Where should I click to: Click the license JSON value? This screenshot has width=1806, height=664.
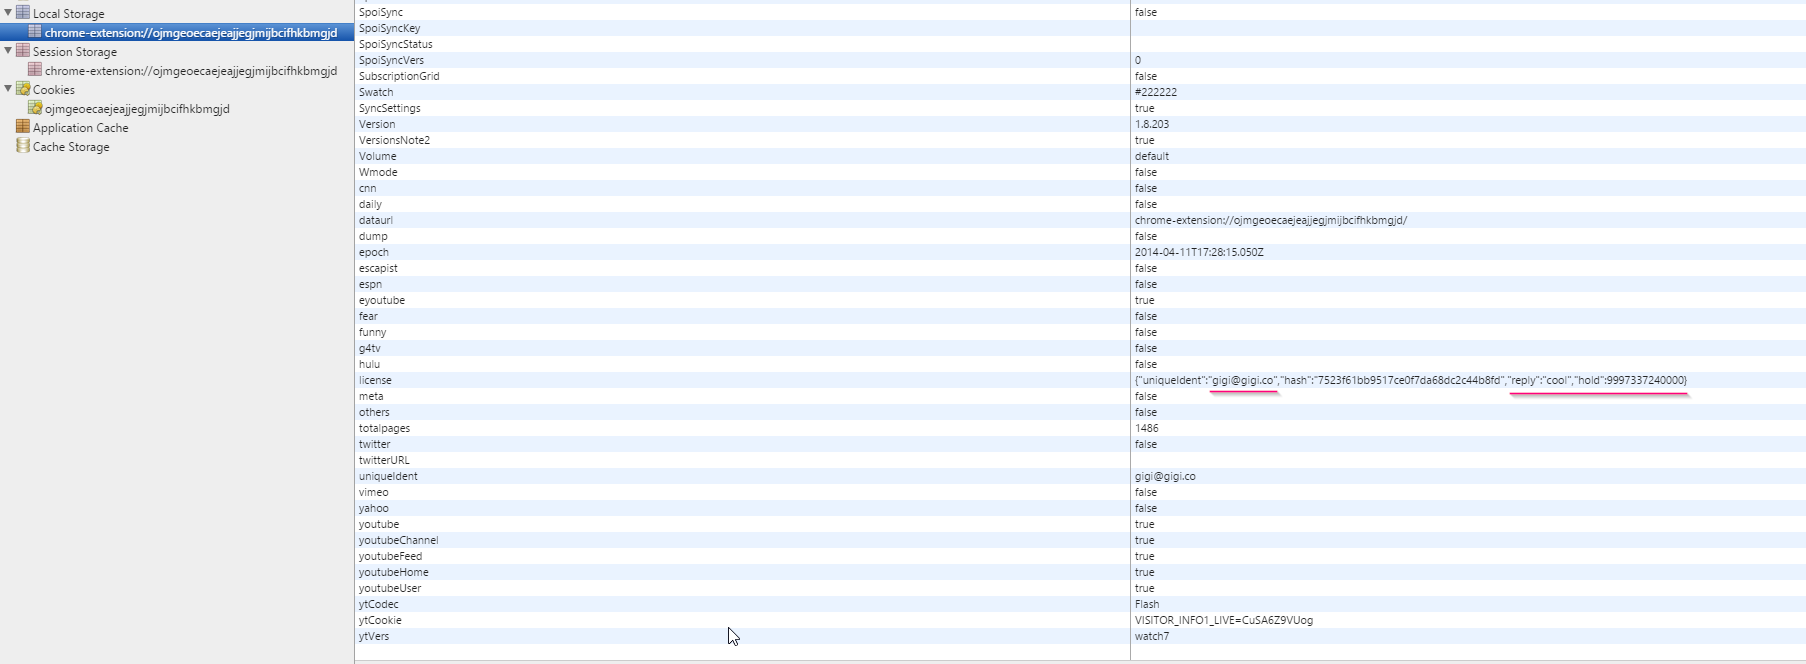click(x=1410, y=380)
